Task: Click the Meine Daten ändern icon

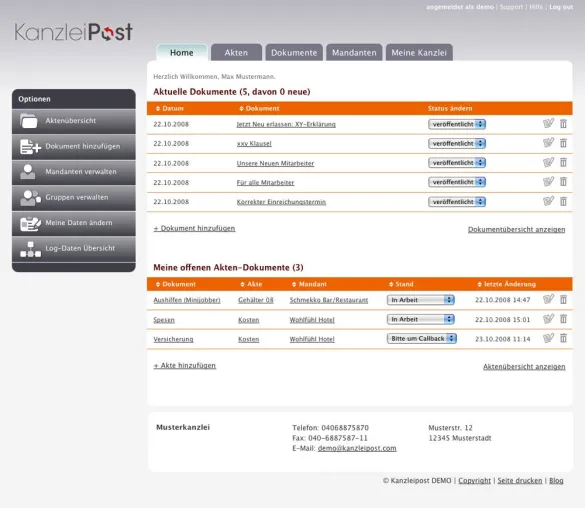Action: (x=30, y=223)
